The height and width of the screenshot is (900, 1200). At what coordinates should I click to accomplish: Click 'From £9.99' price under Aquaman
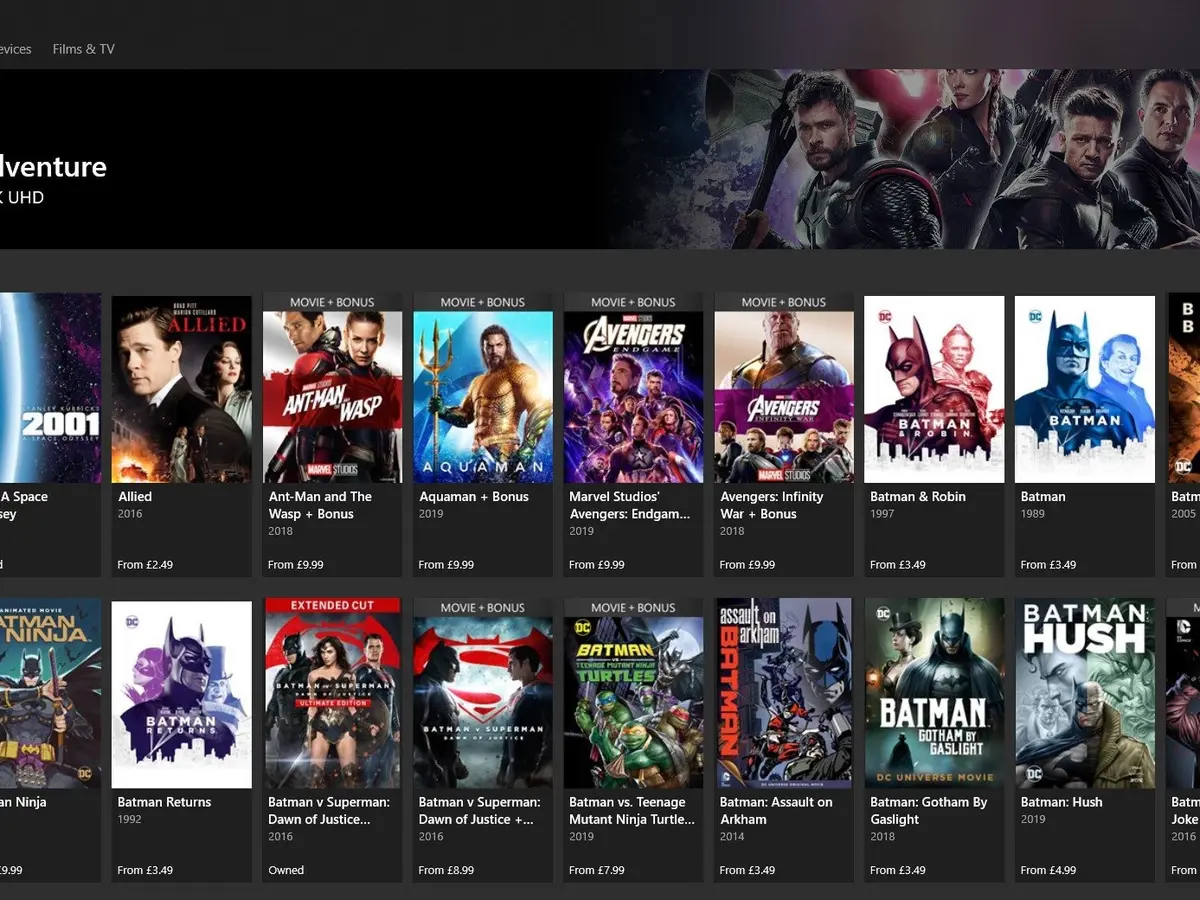[447, 565]
